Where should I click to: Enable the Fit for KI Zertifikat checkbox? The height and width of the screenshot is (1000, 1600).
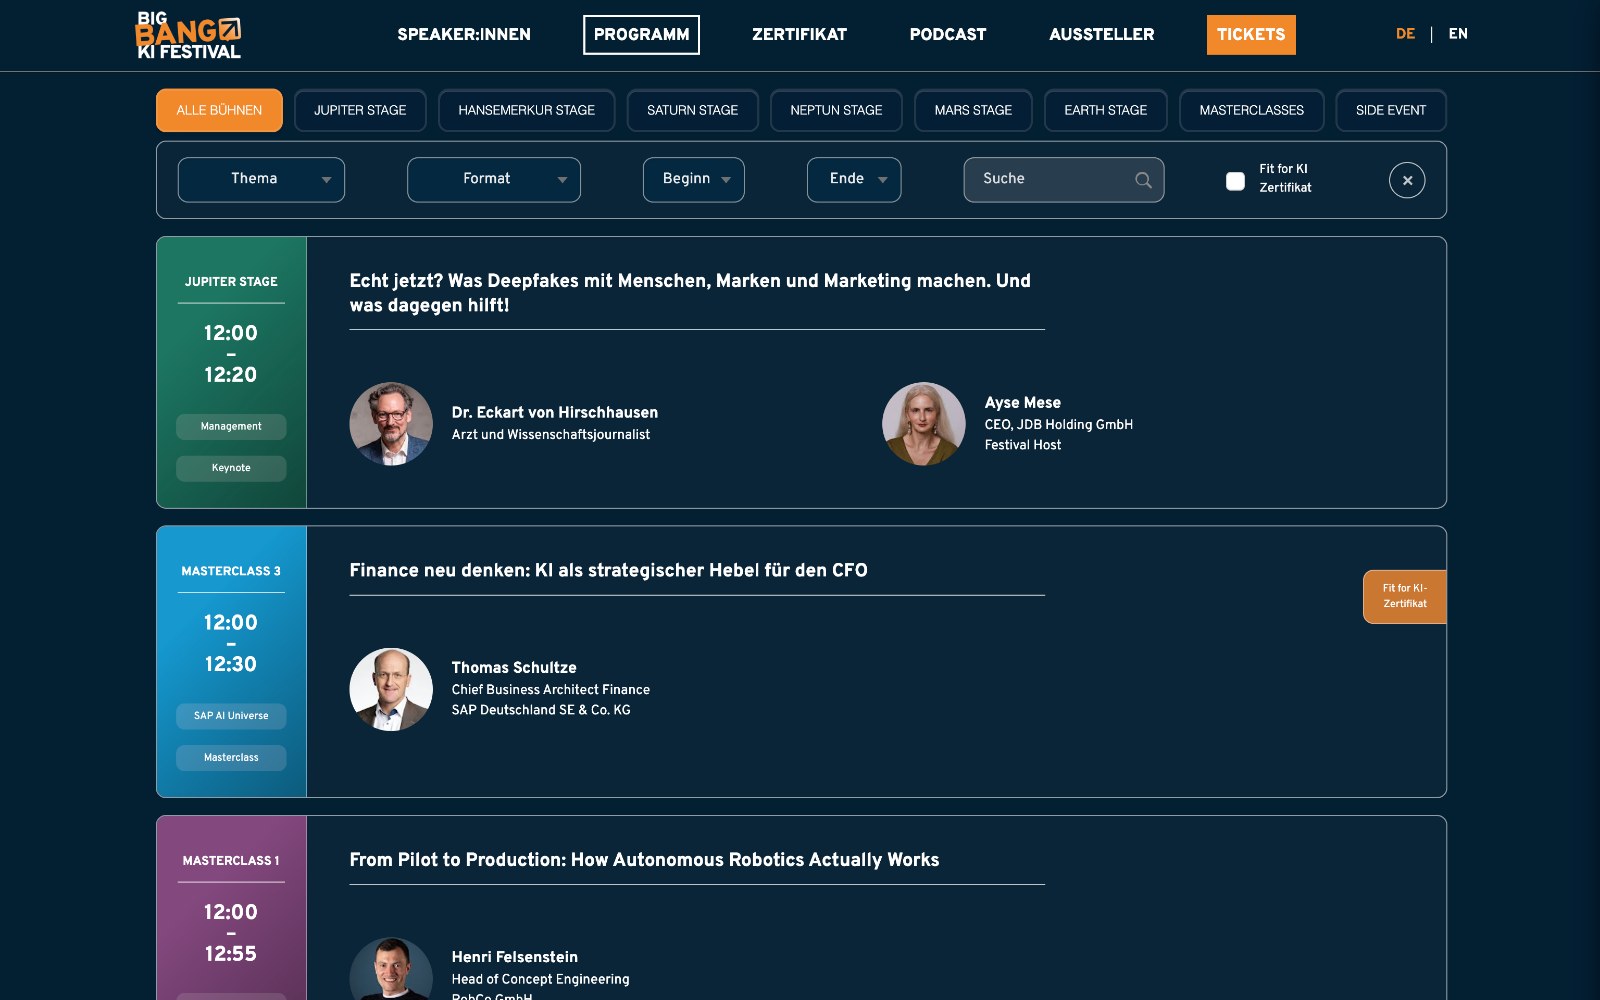coord(1236,181)
